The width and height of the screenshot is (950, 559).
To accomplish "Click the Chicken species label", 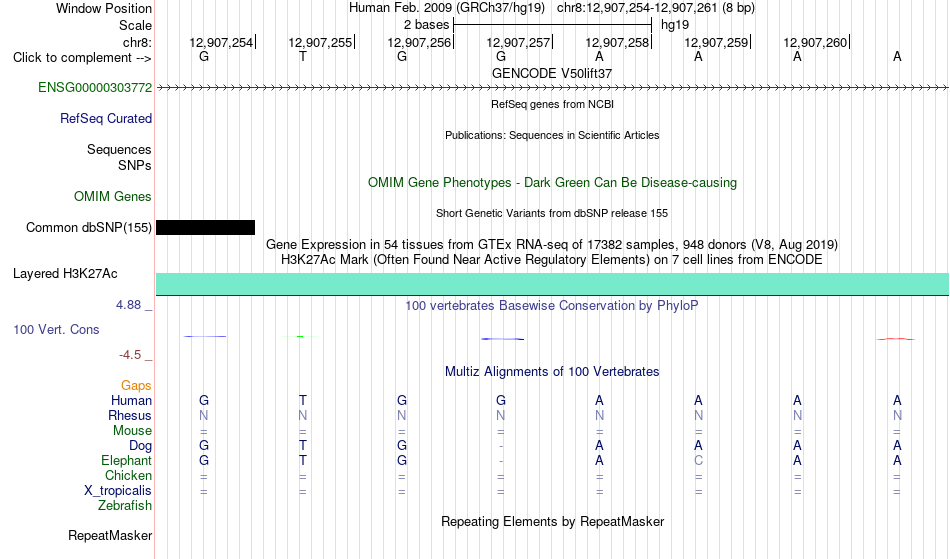I will pos(128,476).
